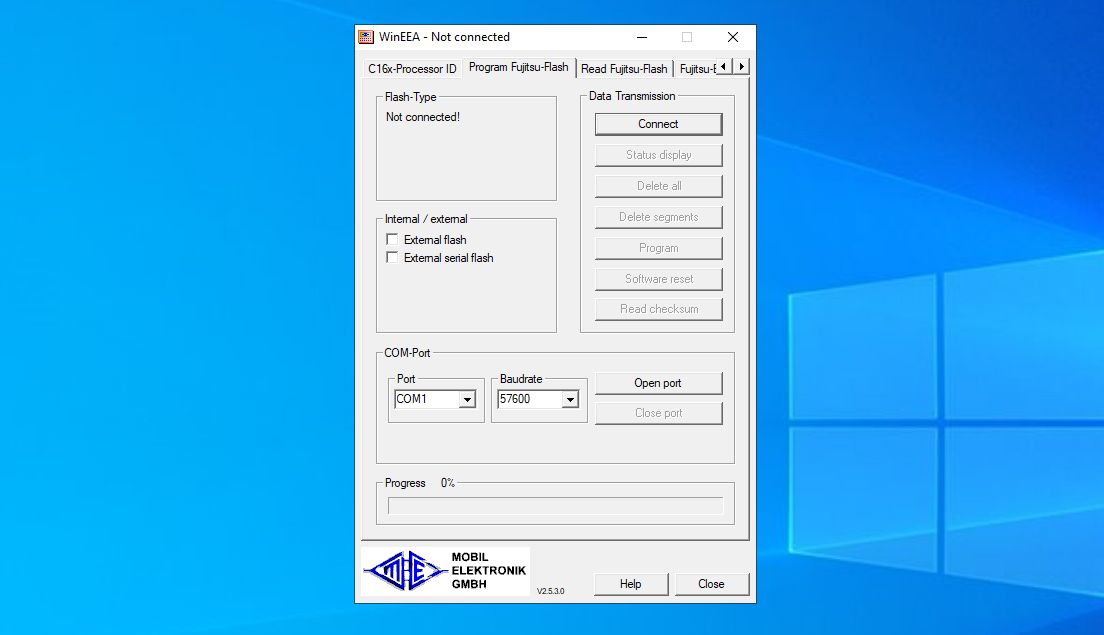Click the Delete all button
The width and height of the screenshot is (1104, 635).
[x=658, y=186]
